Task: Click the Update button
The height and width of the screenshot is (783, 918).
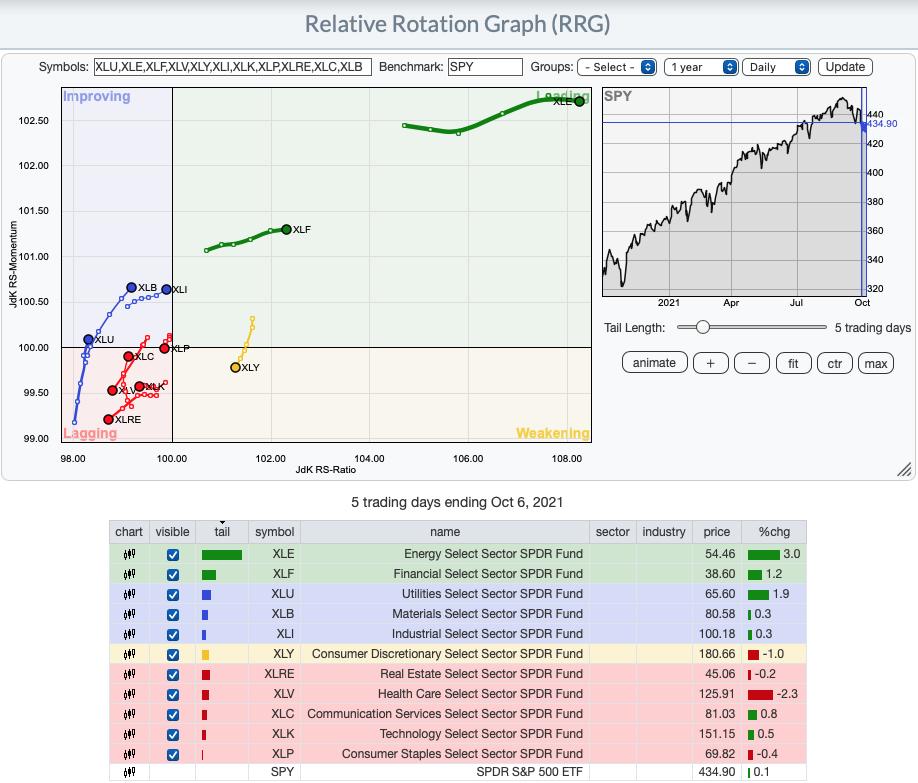Action: pos(845,67)
